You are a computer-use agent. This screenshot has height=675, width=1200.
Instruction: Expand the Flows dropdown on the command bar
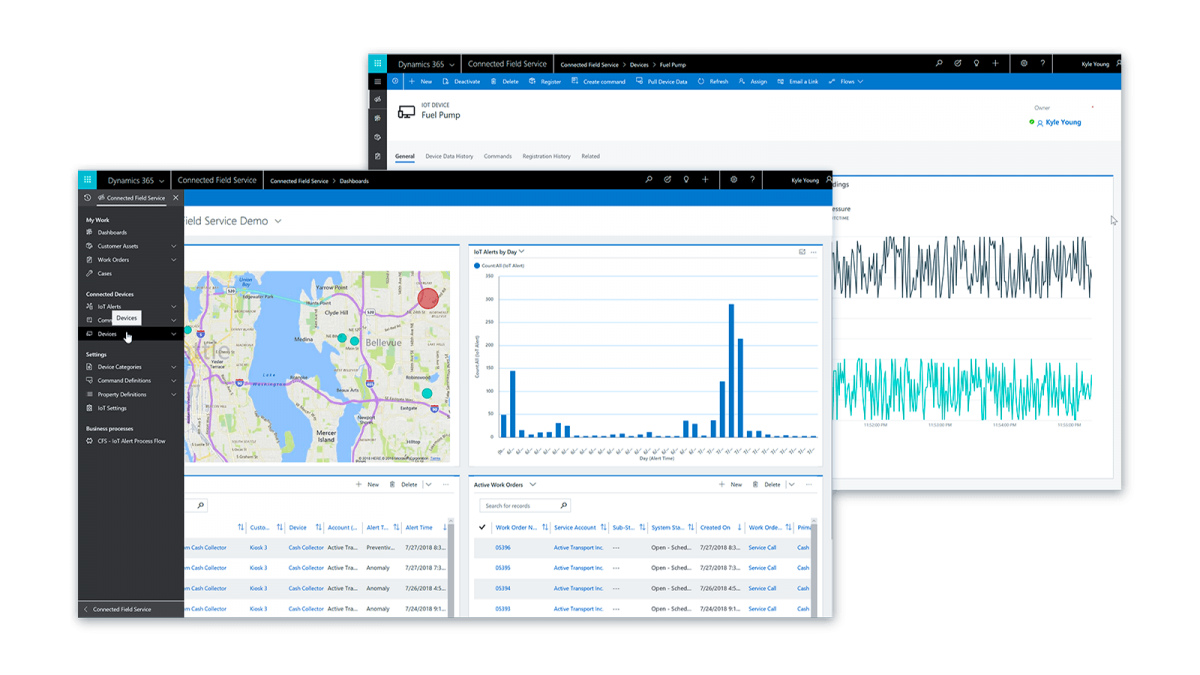[849, 81]
